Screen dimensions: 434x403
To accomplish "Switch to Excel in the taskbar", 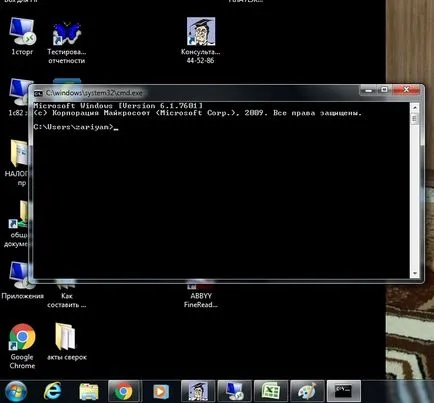I will click(271, 391).
